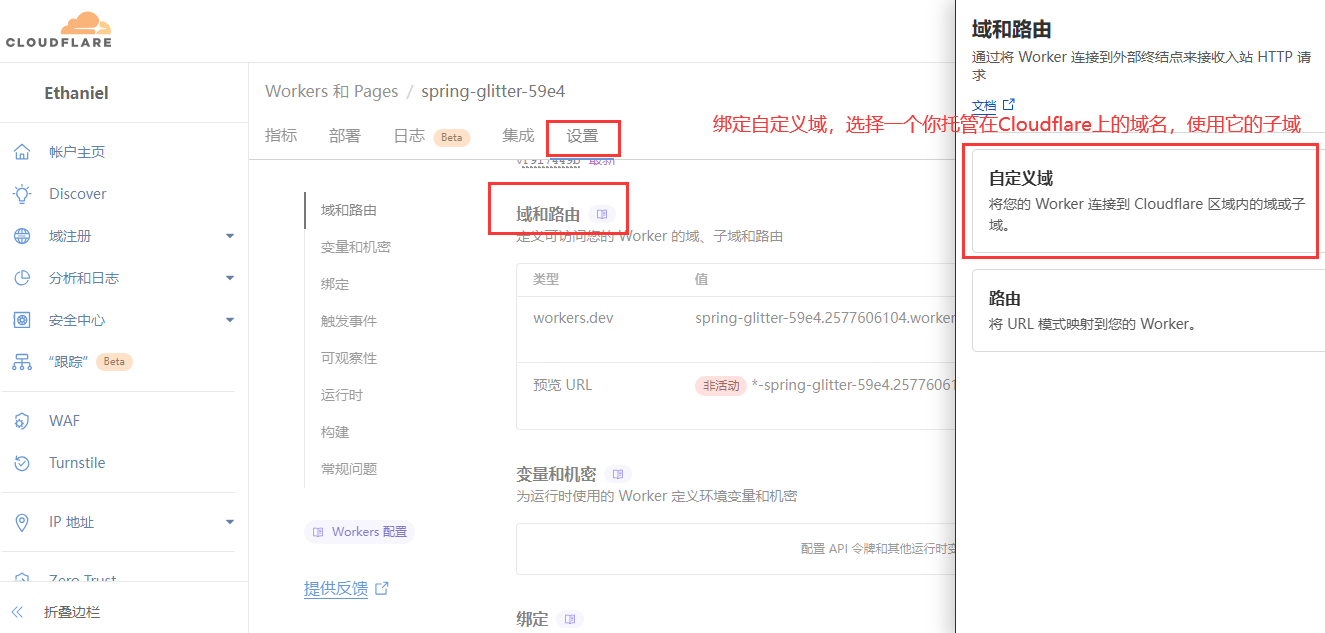The width and height of the screenshot is (1325, 633).
Task: Click the Cloudflare logo
Action: (x=59, y=30)
